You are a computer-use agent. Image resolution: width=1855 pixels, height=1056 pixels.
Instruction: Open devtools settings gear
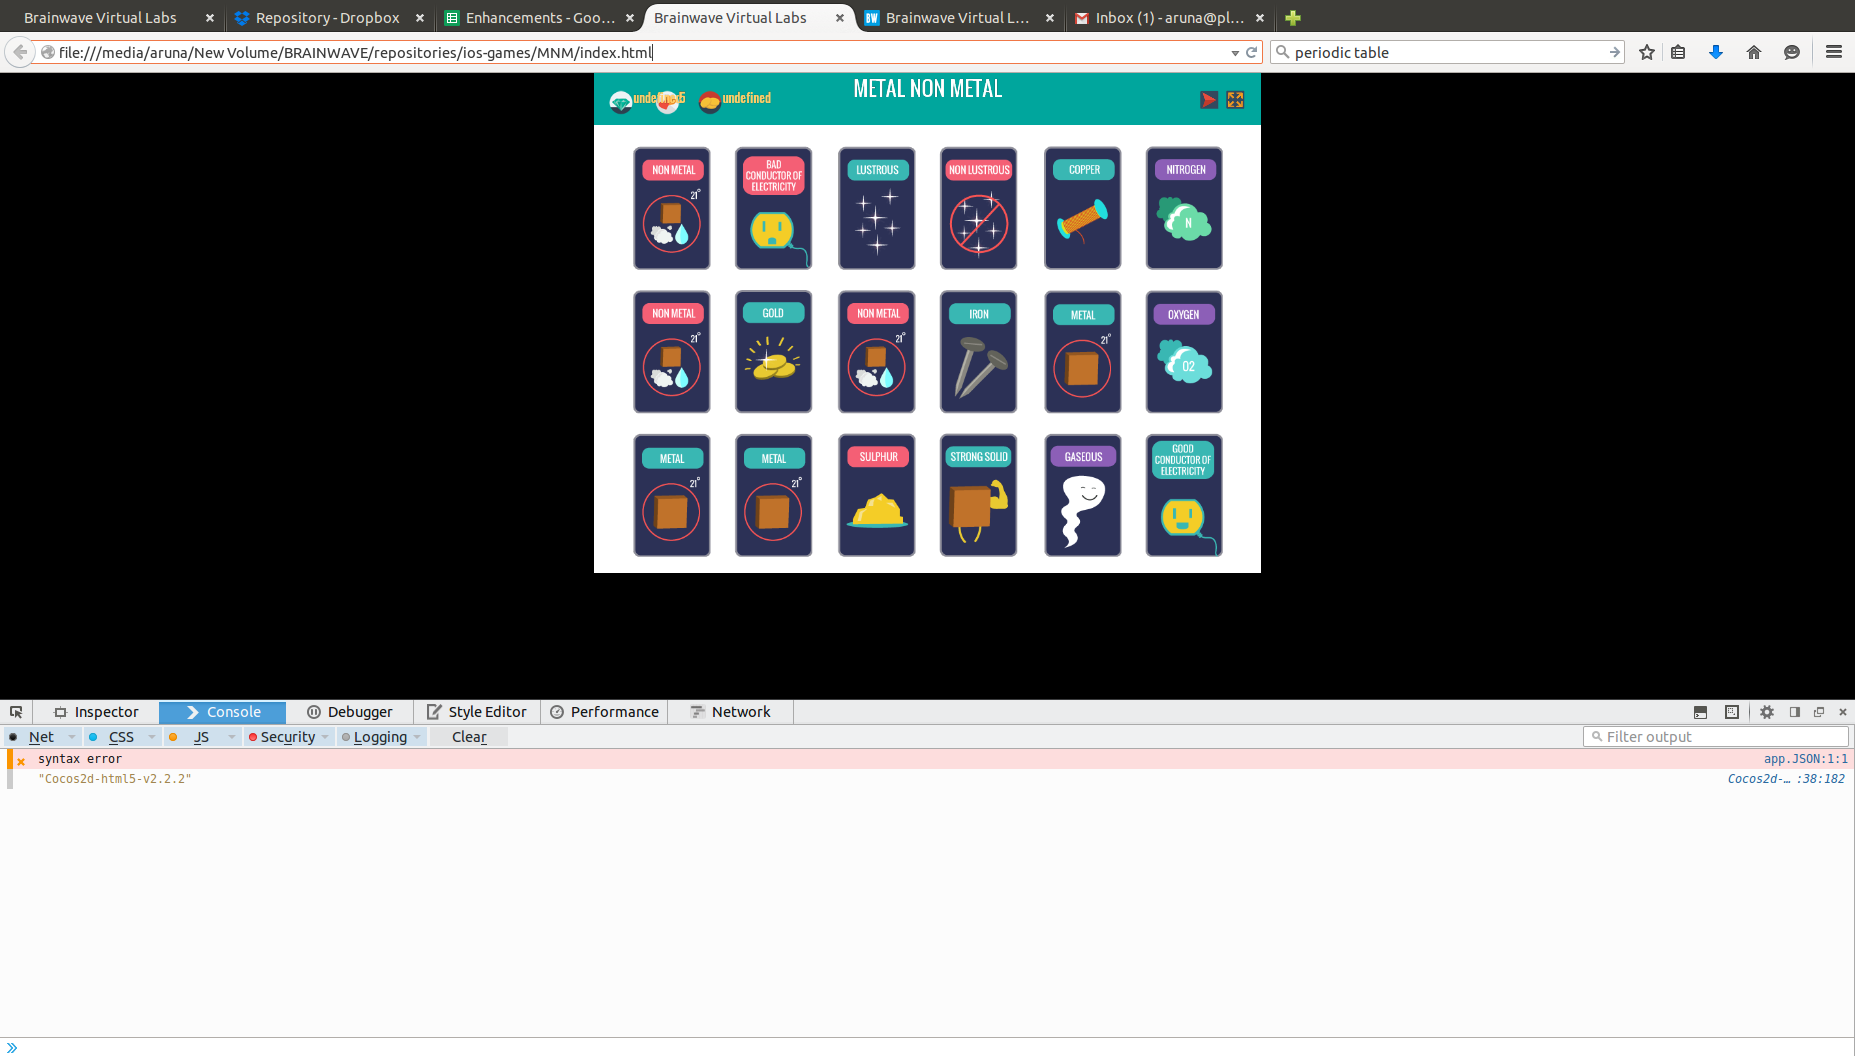1767,712
